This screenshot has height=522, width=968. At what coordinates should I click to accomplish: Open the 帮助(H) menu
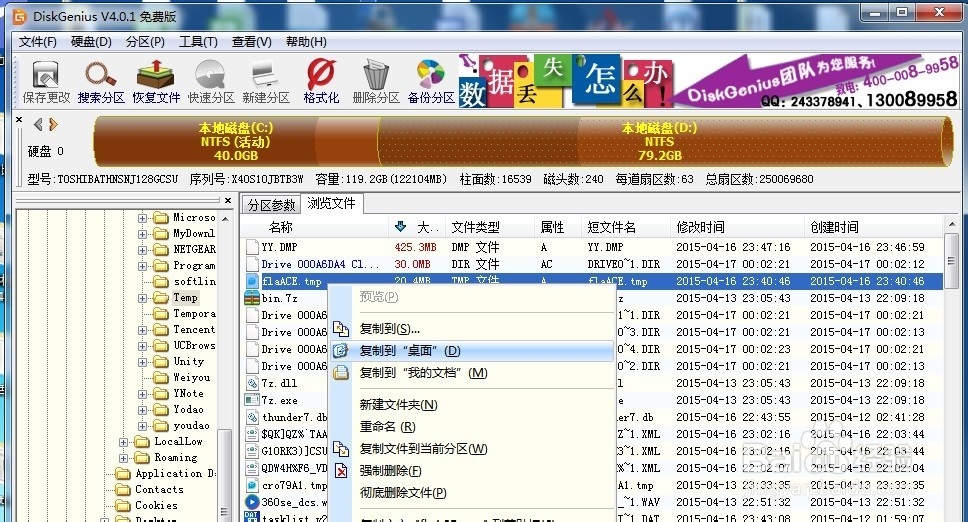[306, 41]
